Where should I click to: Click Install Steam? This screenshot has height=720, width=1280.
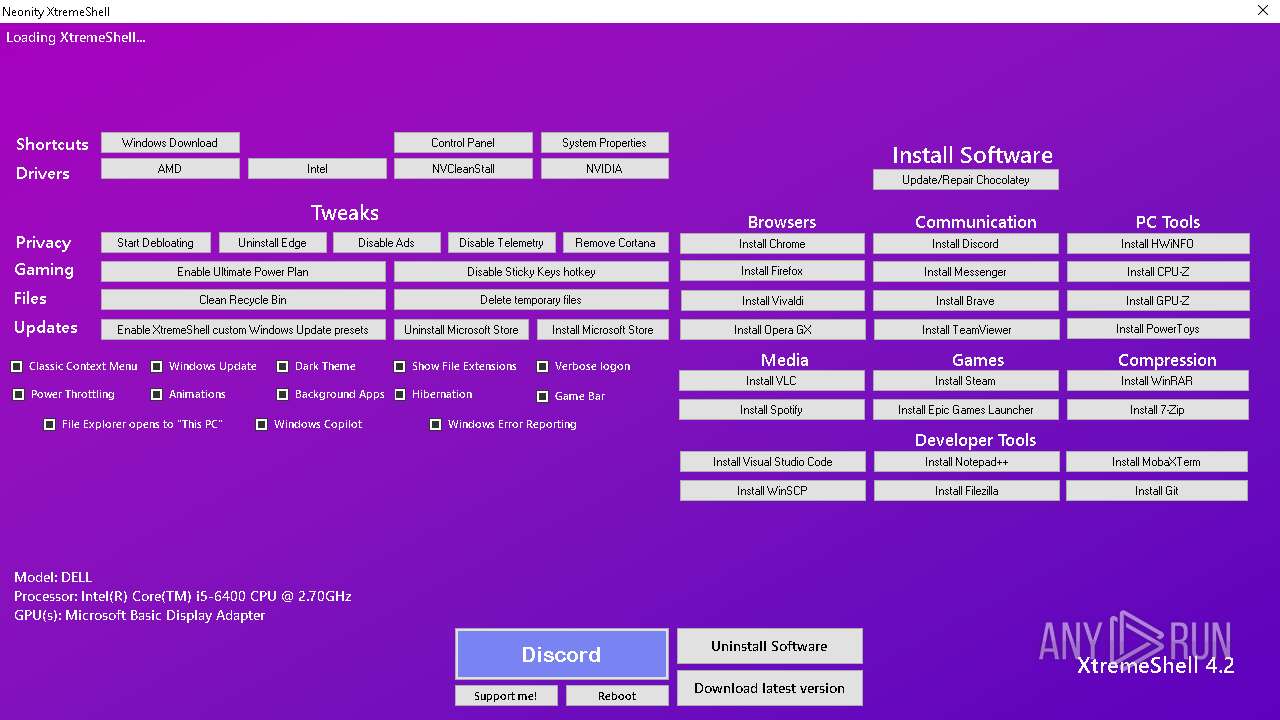[x=966, y=381]
